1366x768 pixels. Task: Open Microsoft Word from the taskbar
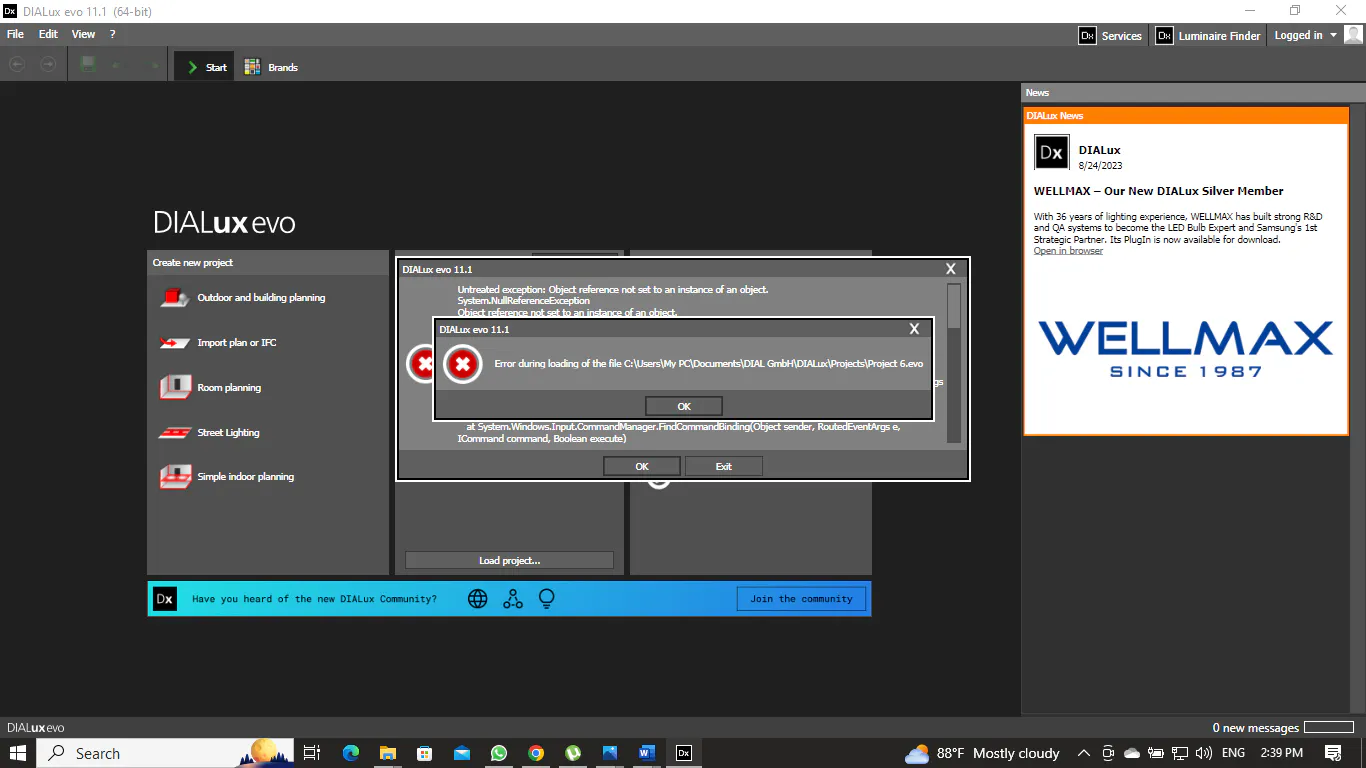point(646,753)
